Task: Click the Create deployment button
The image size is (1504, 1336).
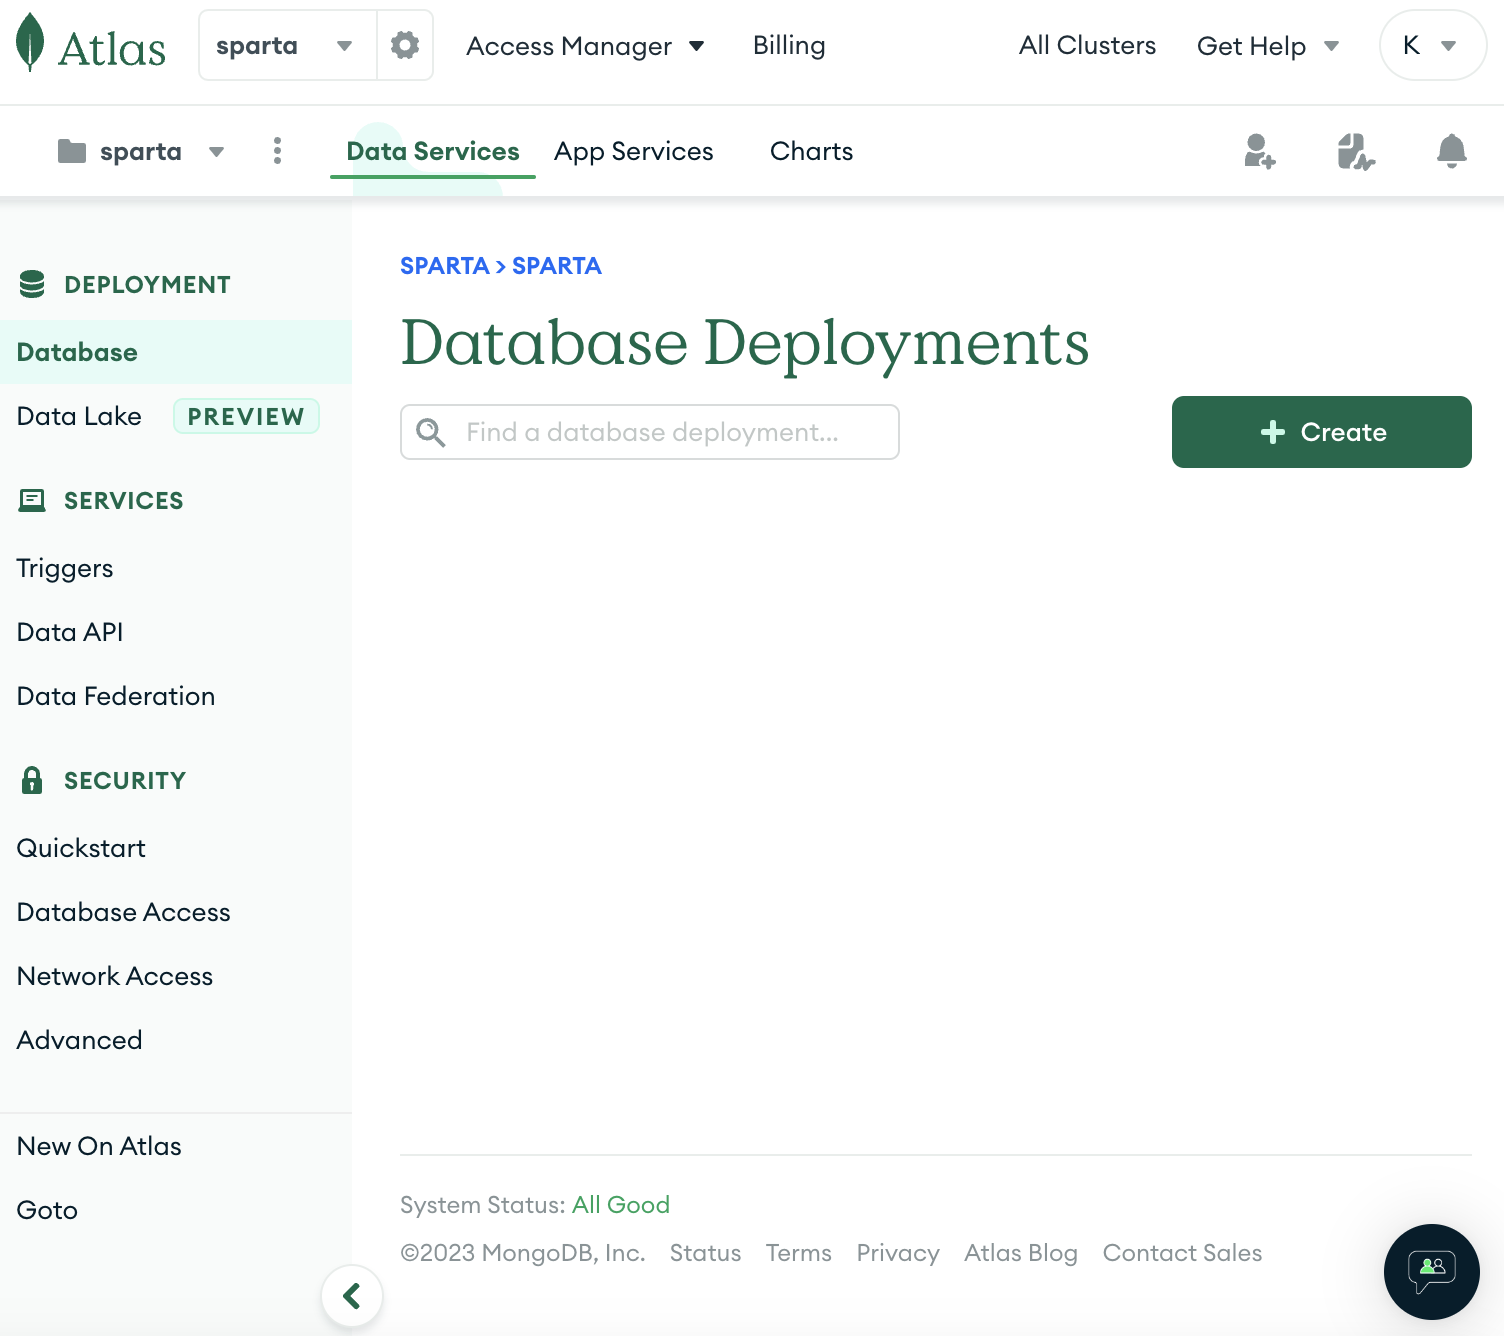Action: click(x=1322, y=432)
